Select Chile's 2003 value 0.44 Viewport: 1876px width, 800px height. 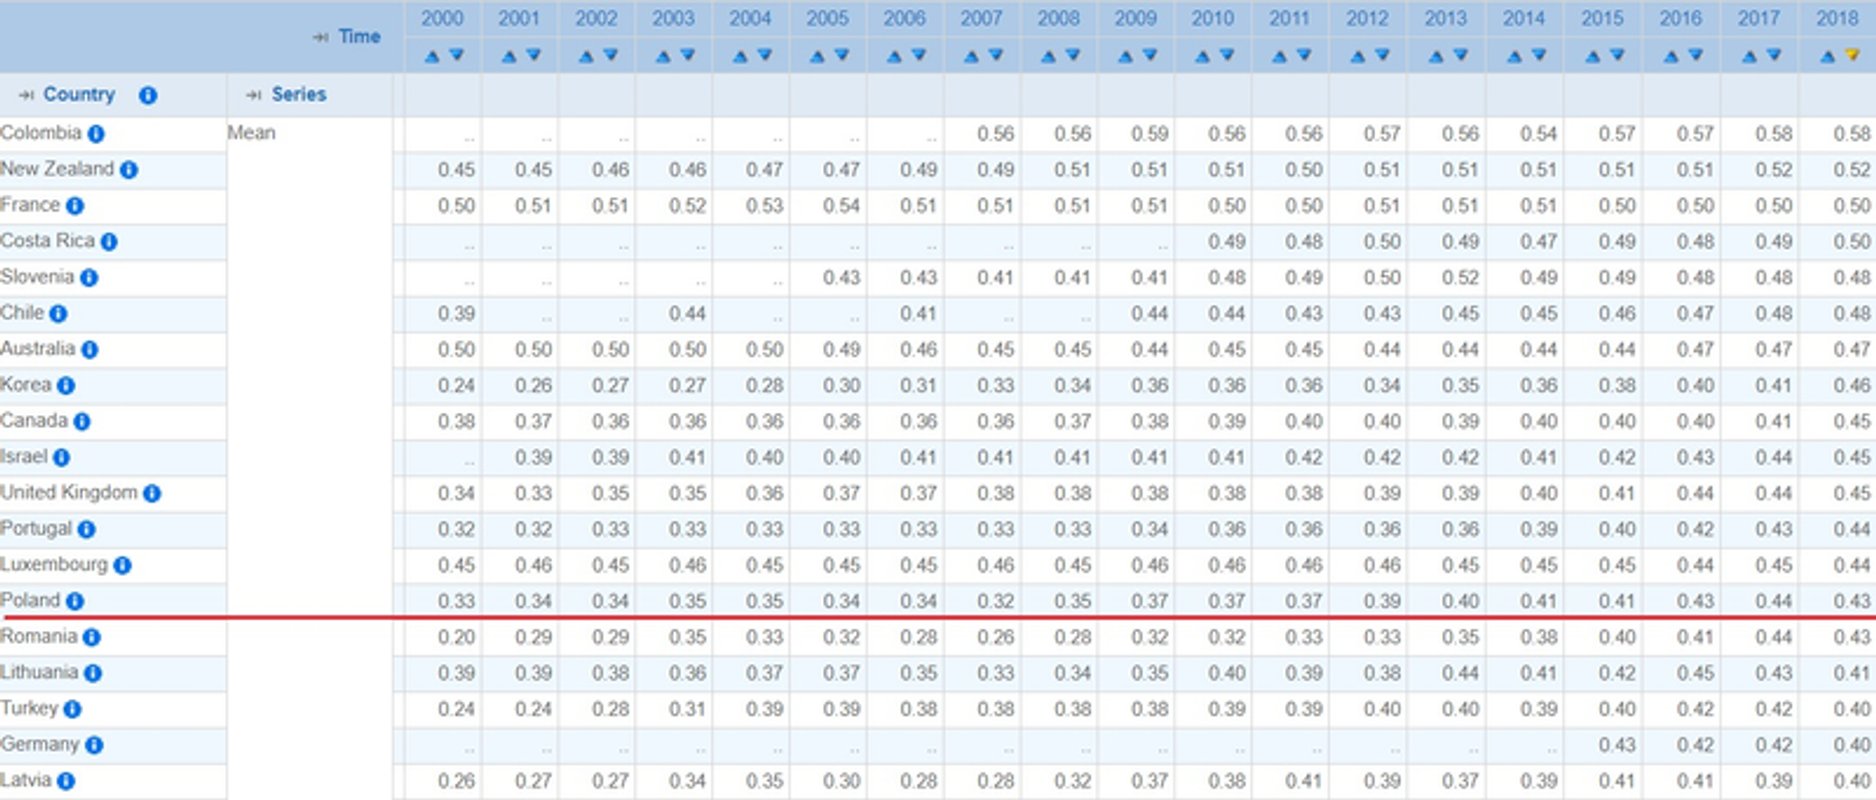(x=687, y=314)
